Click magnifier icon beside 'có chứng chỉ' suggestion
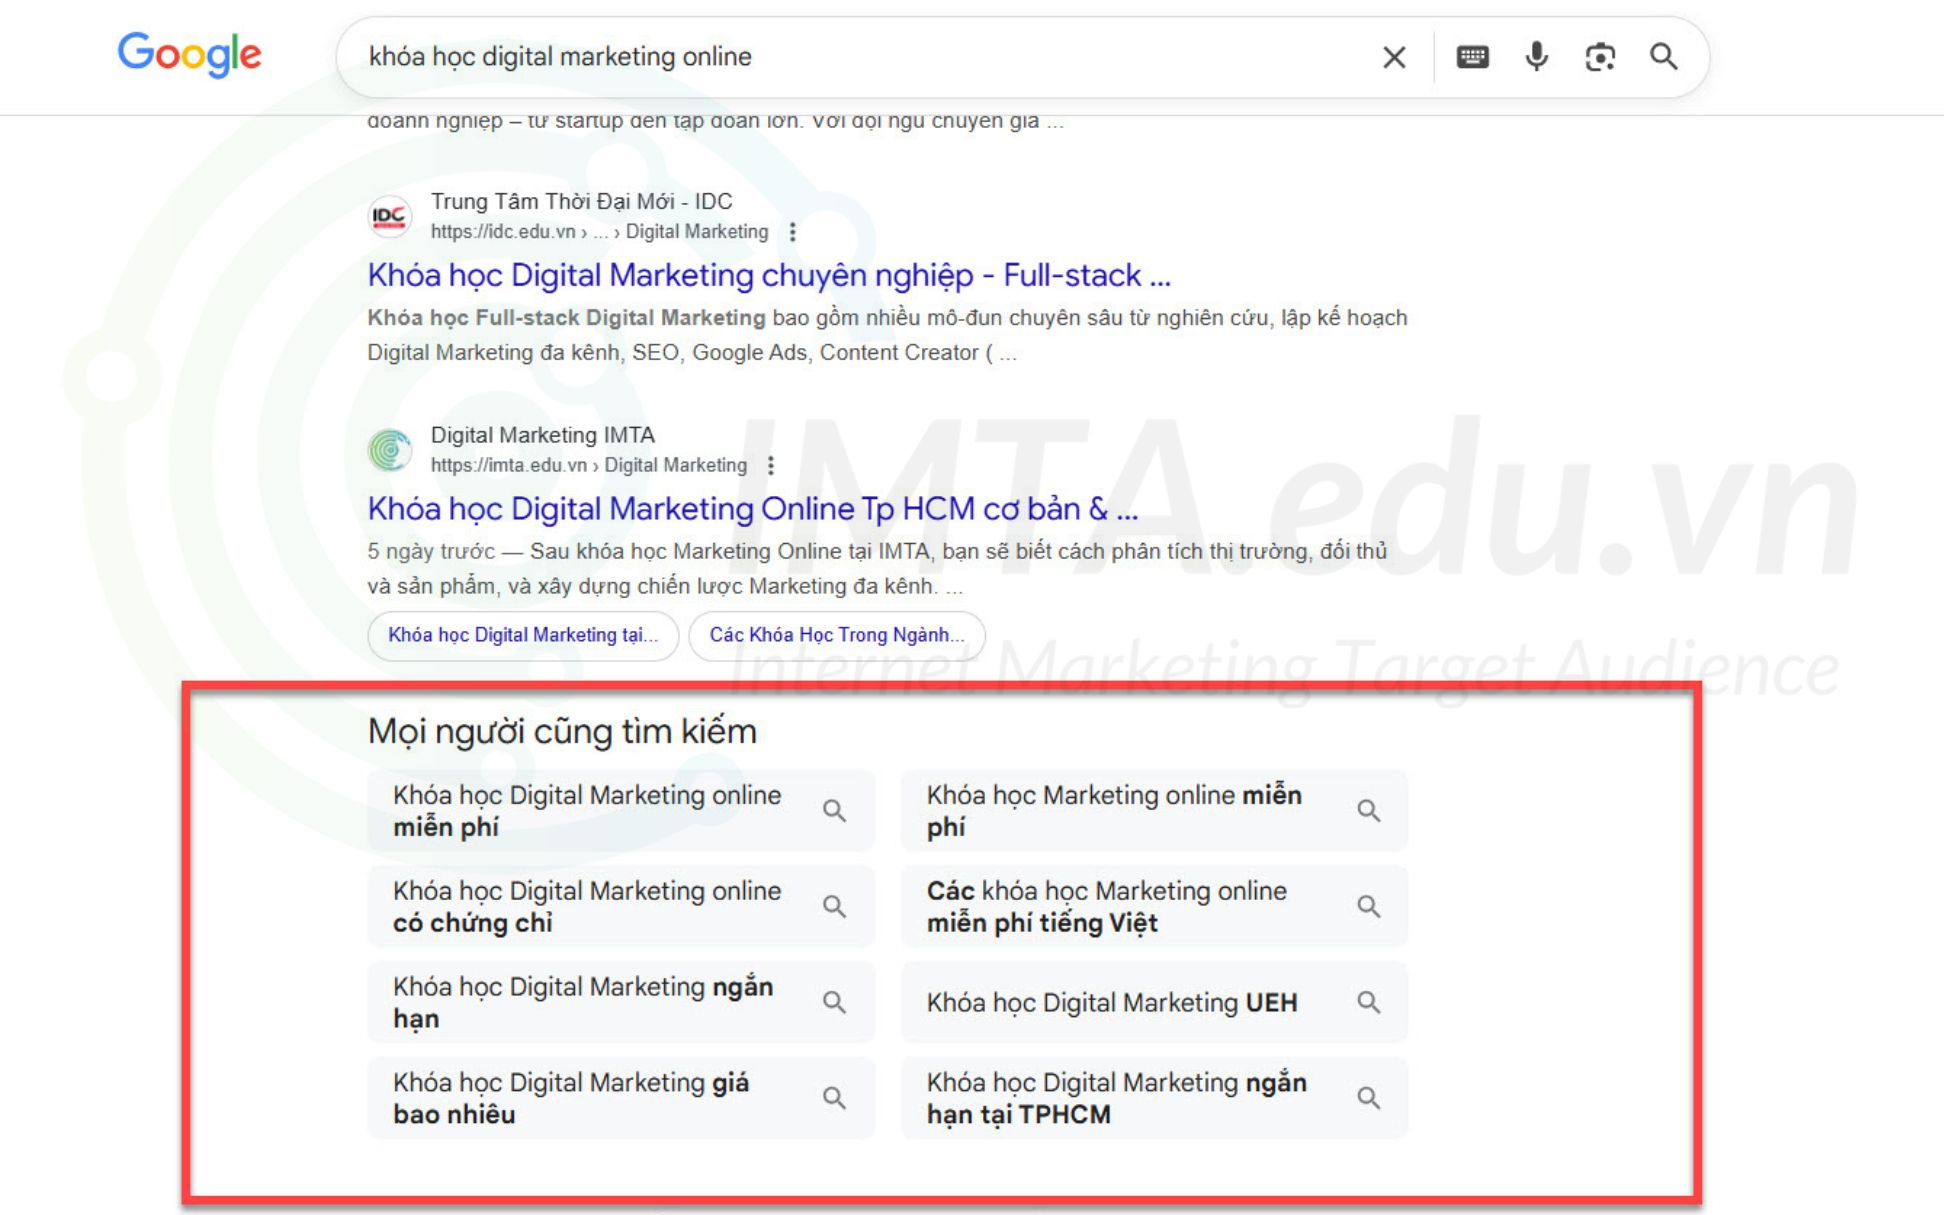This screenshot has width=1944, height=1215. pyautogui.click(x=835, y=907)
